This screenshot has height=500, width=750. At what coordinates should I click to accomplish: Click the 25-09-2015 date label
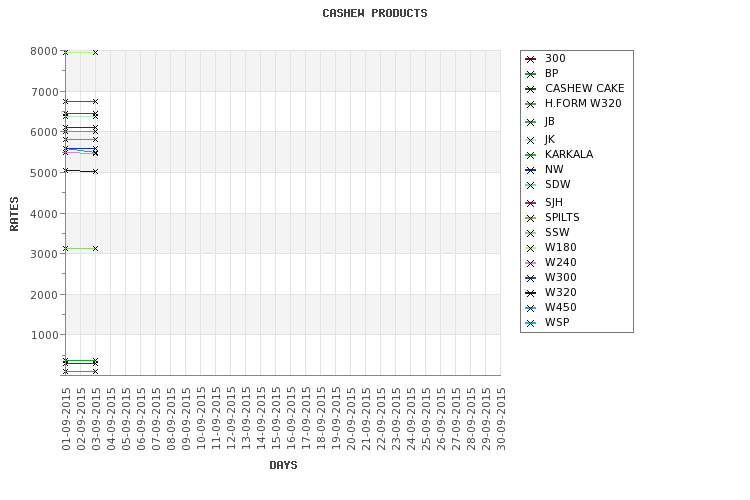click(x=426, y=419)
